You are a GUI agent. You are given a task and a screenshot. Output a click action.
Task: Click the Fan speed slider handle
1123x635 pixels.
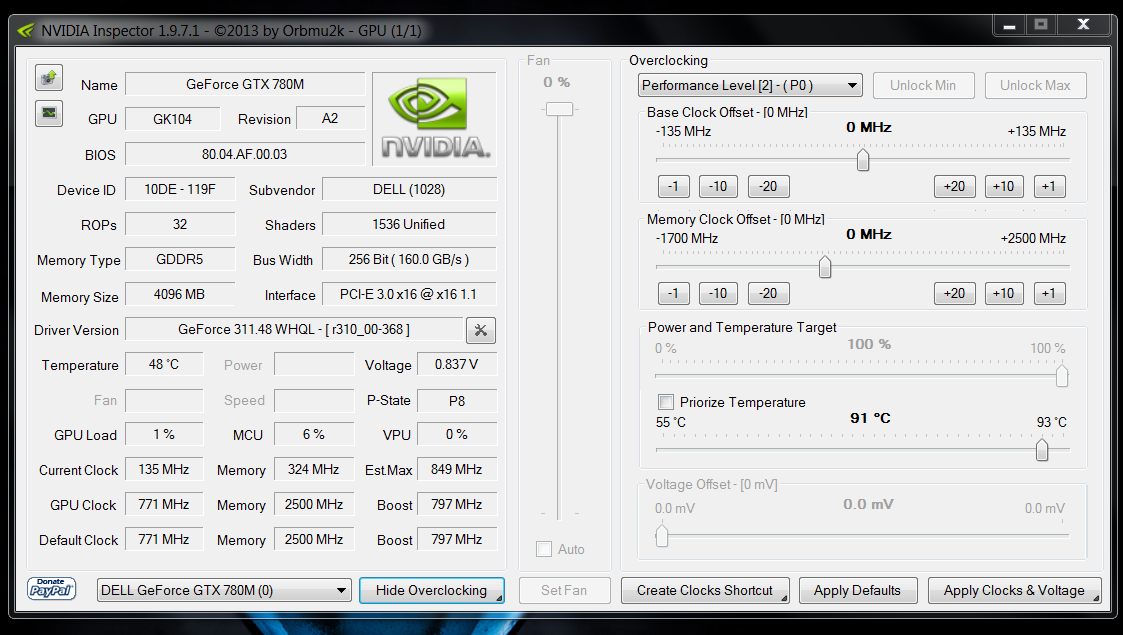coord(559,109)
